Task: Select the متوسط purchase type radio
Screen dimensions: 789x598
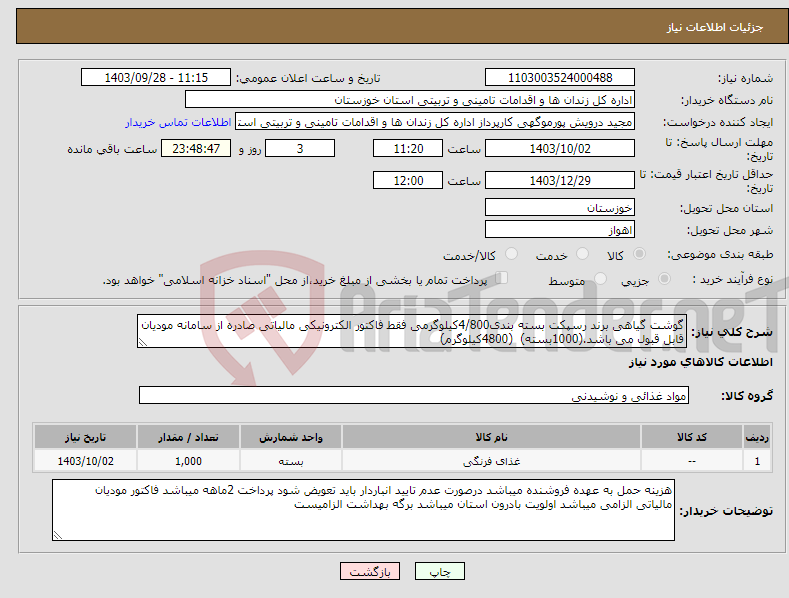Action: click(x=600, y=278)
